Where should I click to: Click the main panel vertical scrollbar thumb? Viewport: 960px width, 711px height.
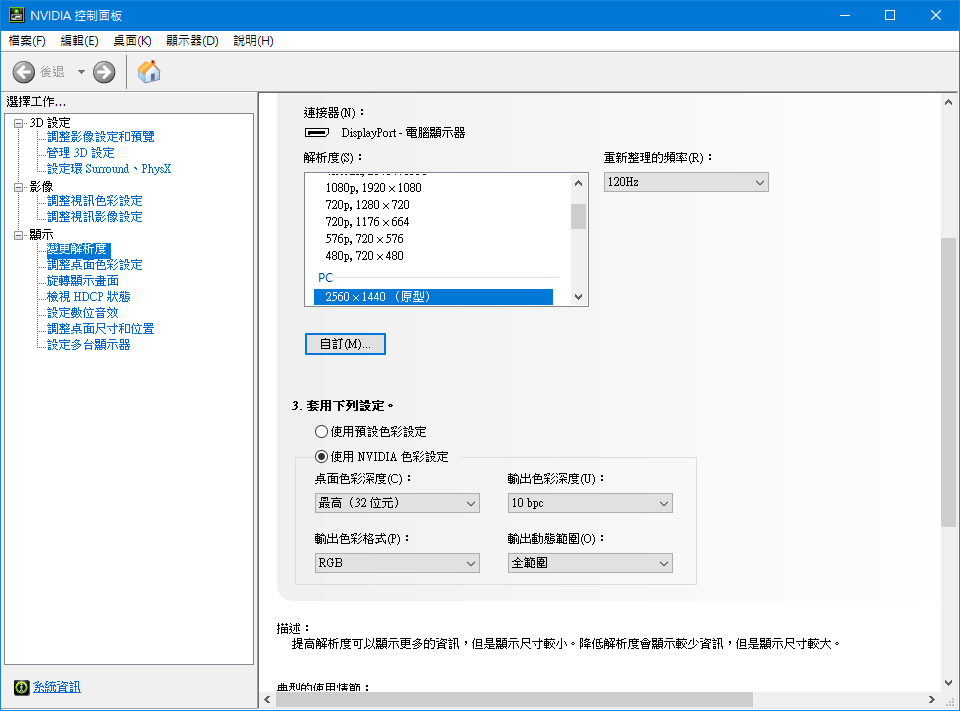click(x=948, y=382)
